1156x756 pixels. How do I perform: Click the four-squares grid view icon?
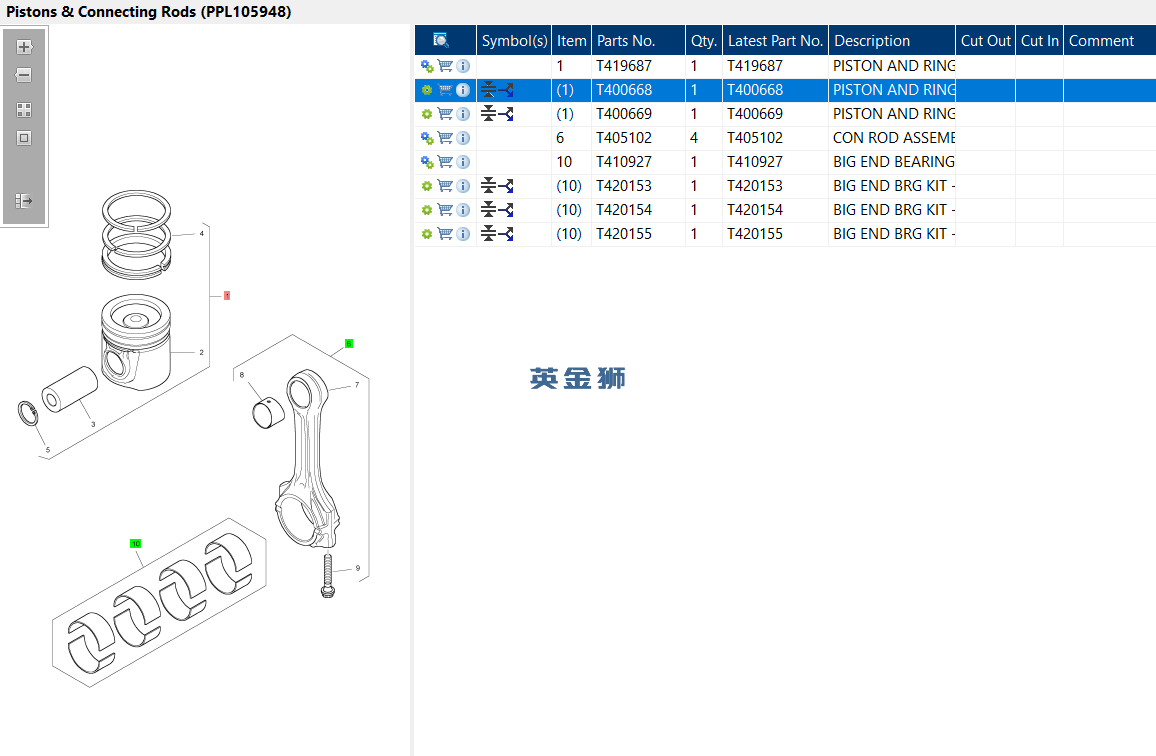(x=24, y=109)
